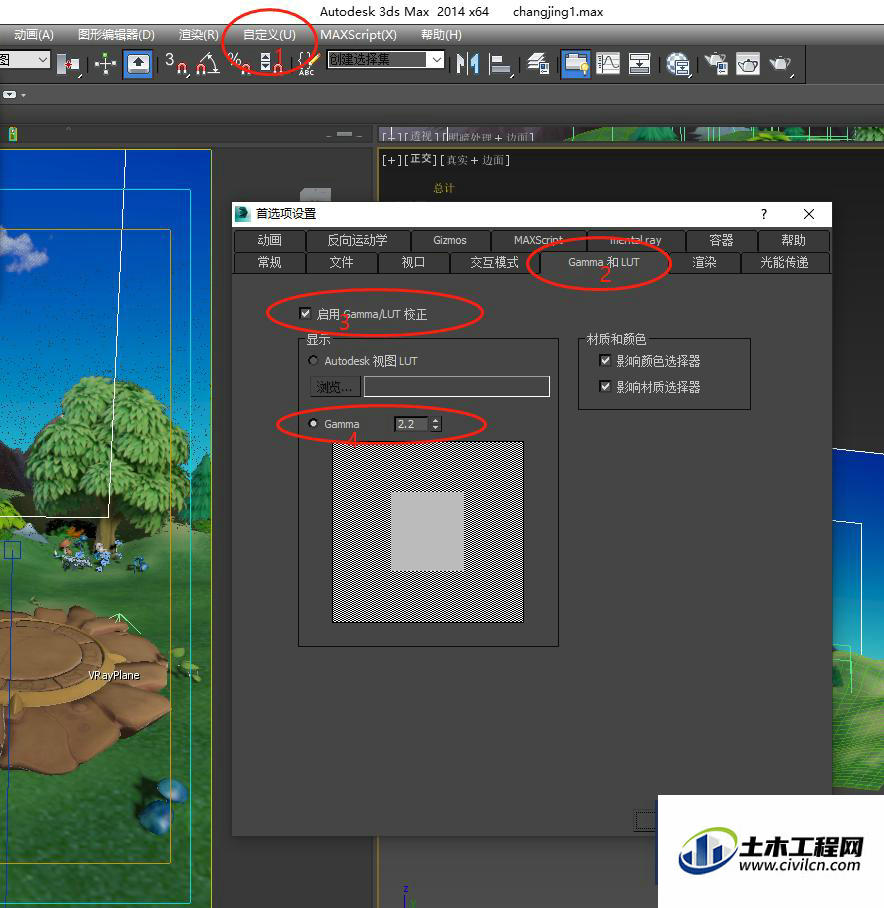Open the Rendered Frame Window icon

tap(748, 64)
